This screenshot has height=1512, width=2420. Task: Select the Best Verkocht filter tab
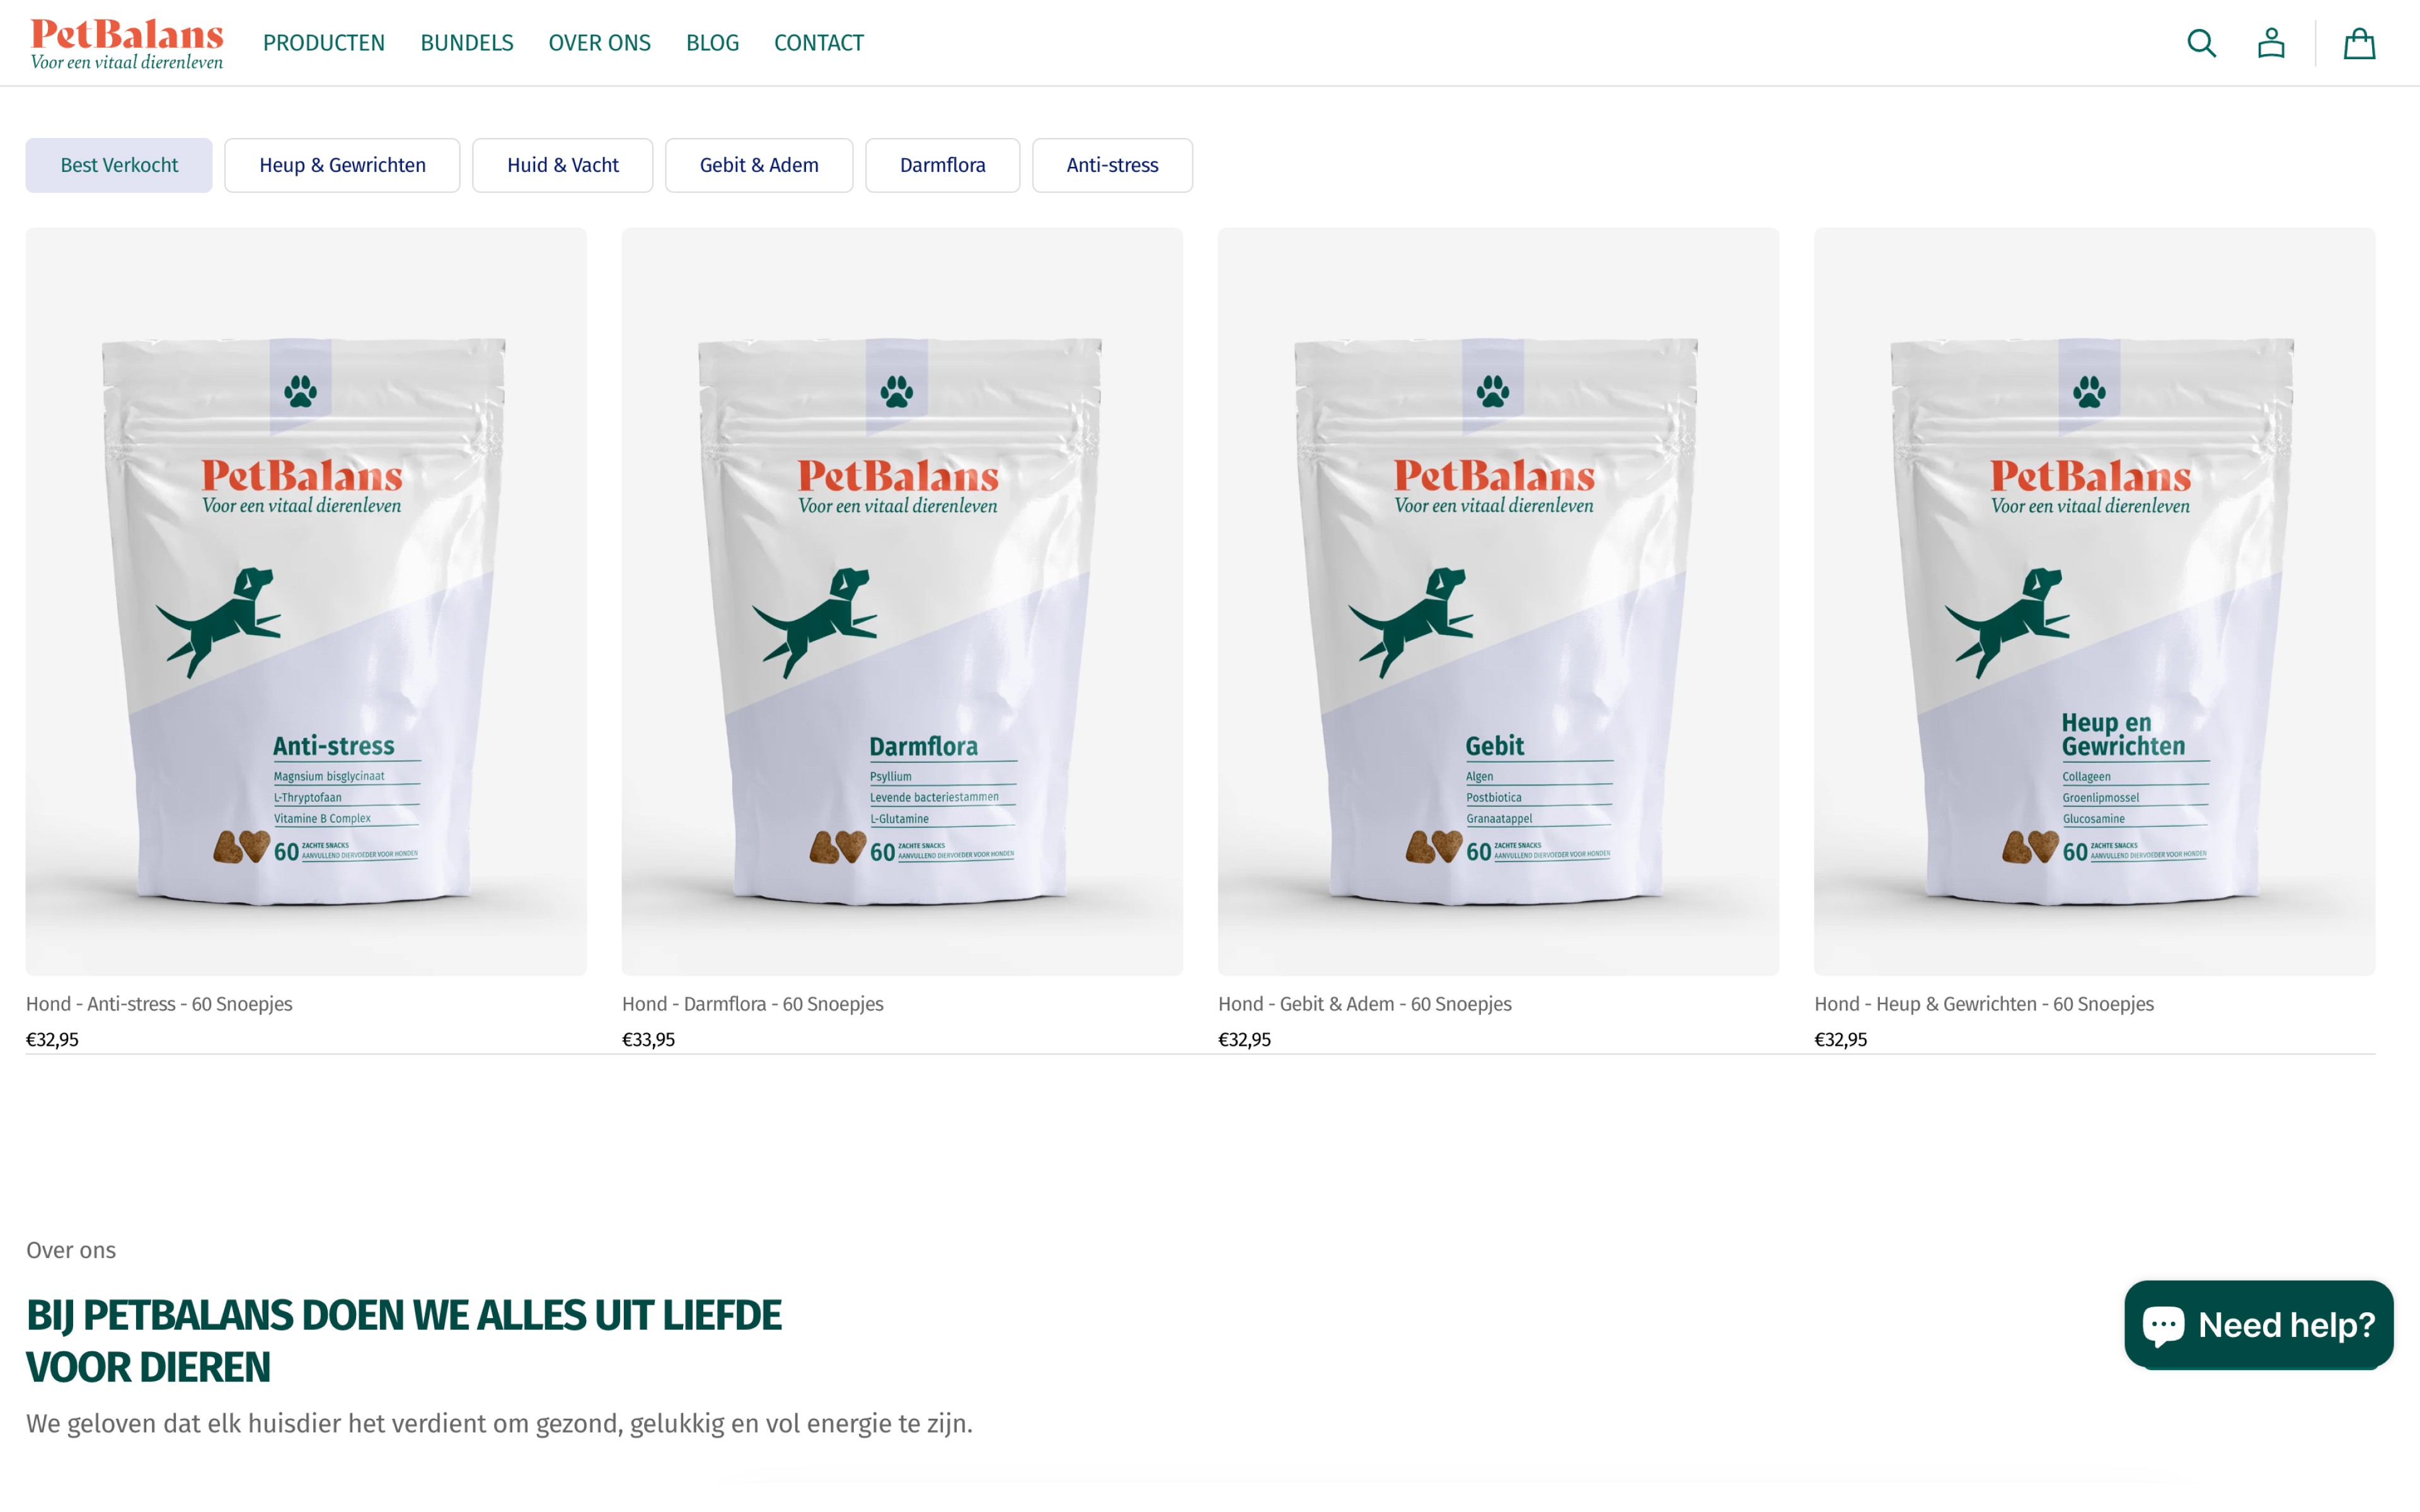tap(119, 165)
